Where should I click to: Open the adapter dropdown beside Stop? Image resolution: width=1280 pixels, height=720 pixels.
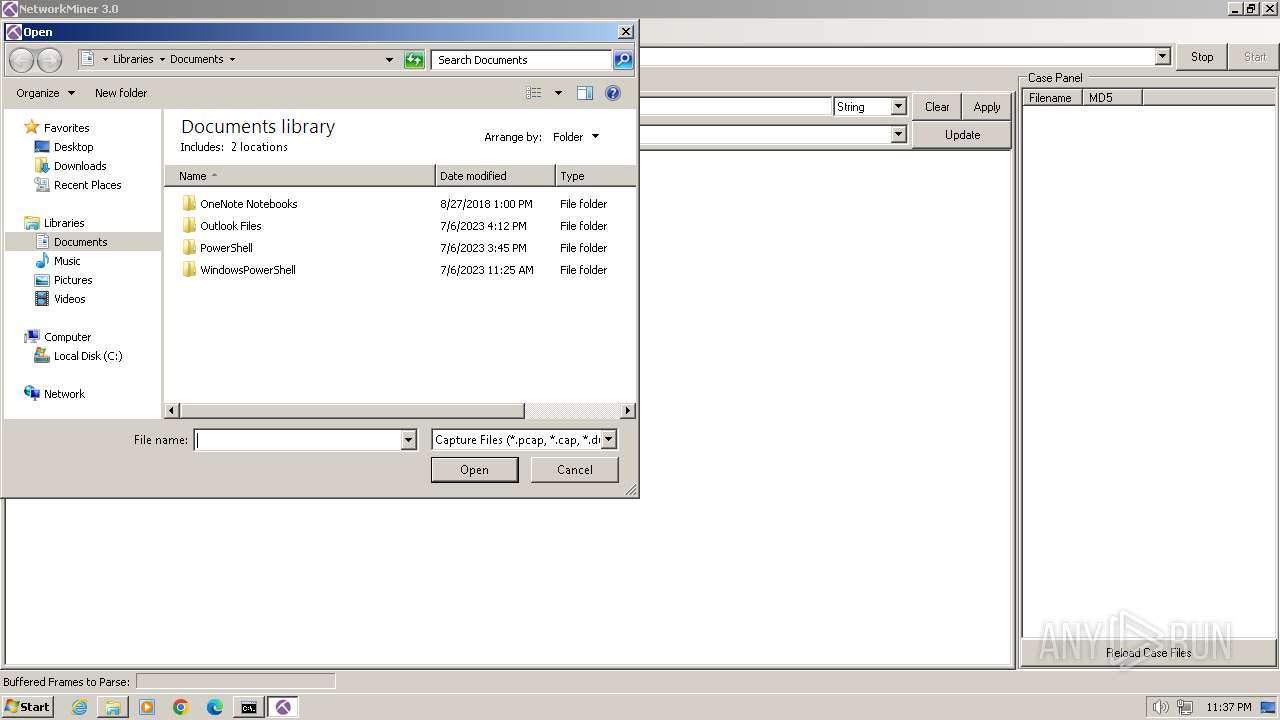[1162, 57]
